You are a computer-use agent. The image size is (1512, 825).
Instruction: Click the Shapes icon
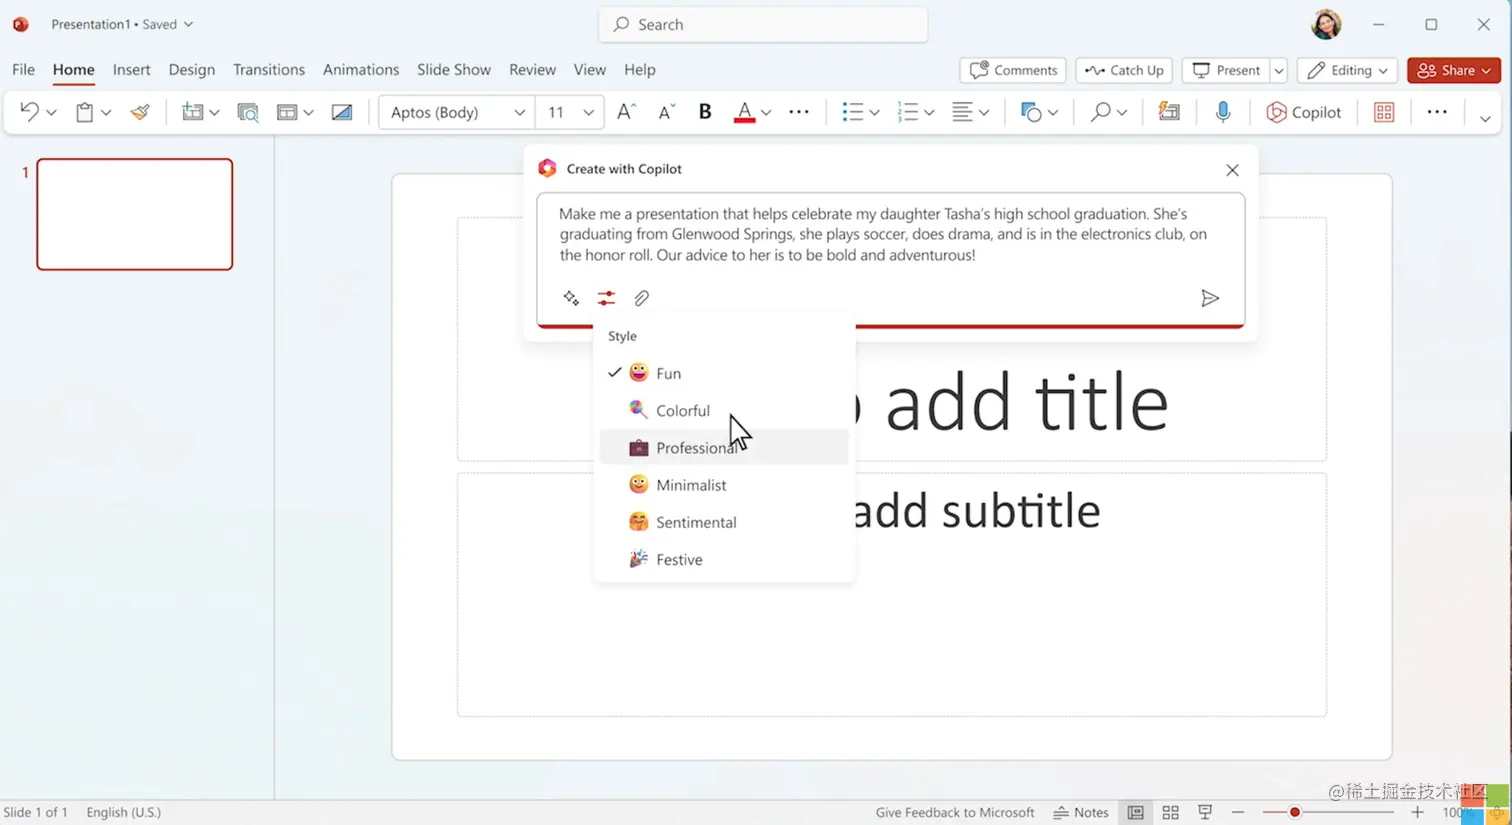pyautogui.click(x=1031, y=112)
